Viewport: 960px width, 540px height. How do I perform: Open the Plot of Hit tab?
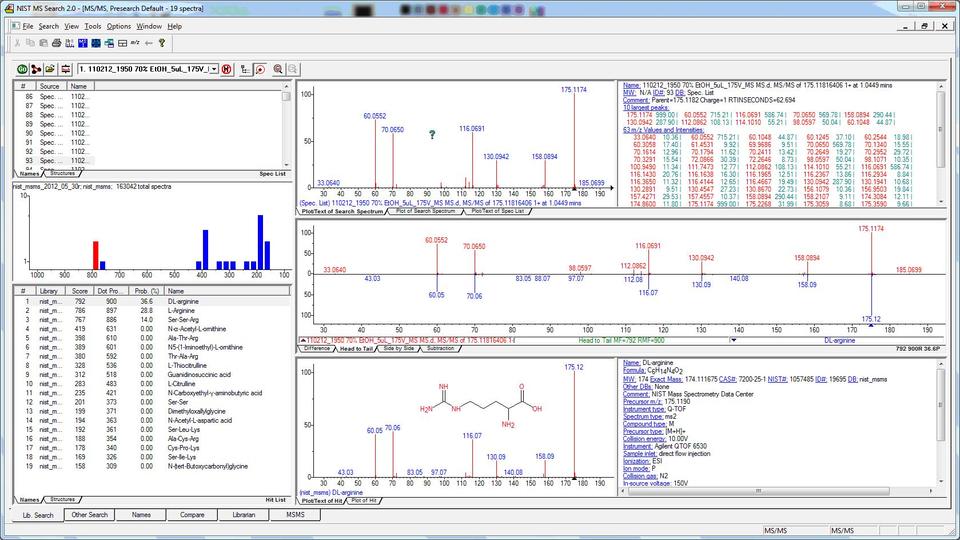coord(362,500)
